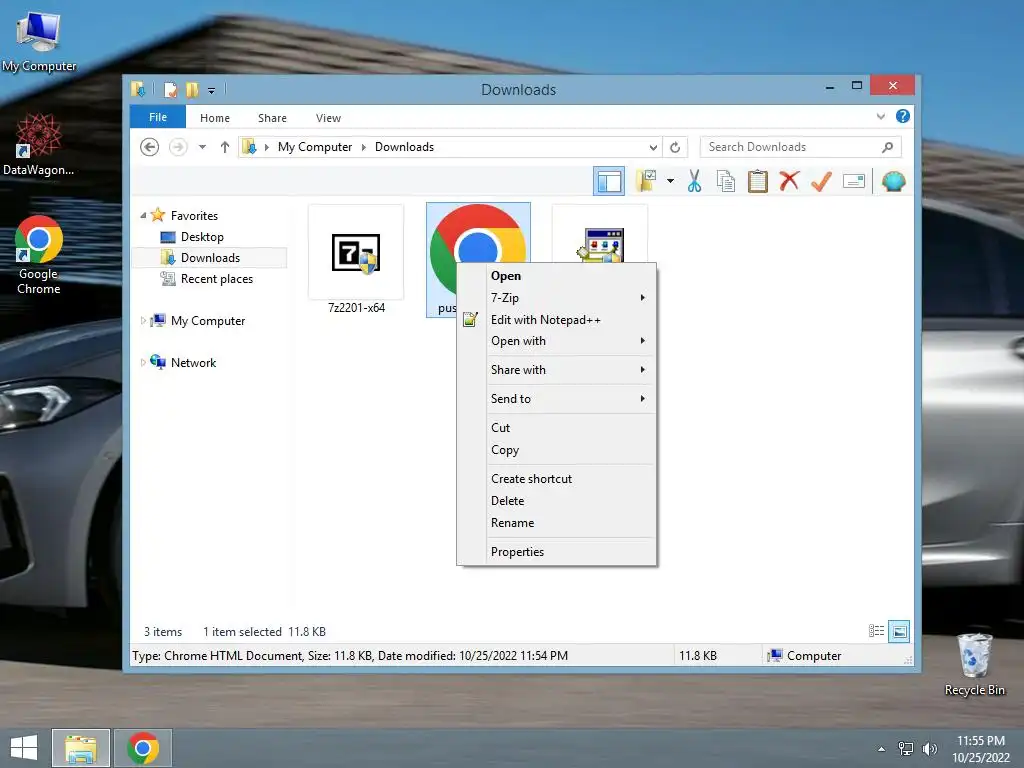The image size is (1024, 768).
Task: Go up one folder level arrow
Action: pyautogui.click(x=225, y=147)
